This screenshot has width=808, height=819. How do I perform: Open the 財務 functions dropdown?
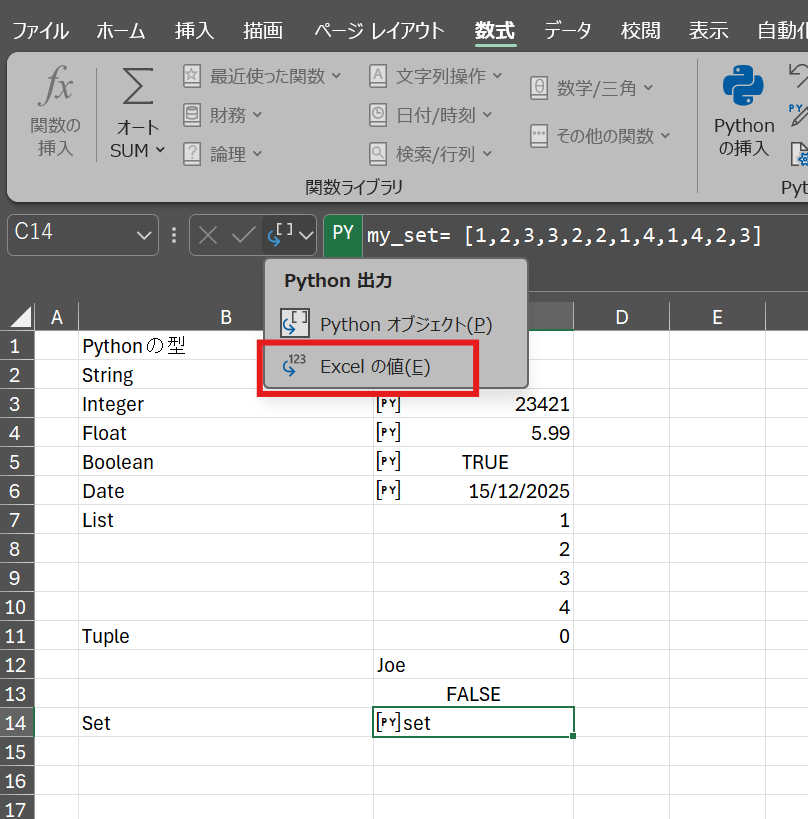tap(223, 115)
